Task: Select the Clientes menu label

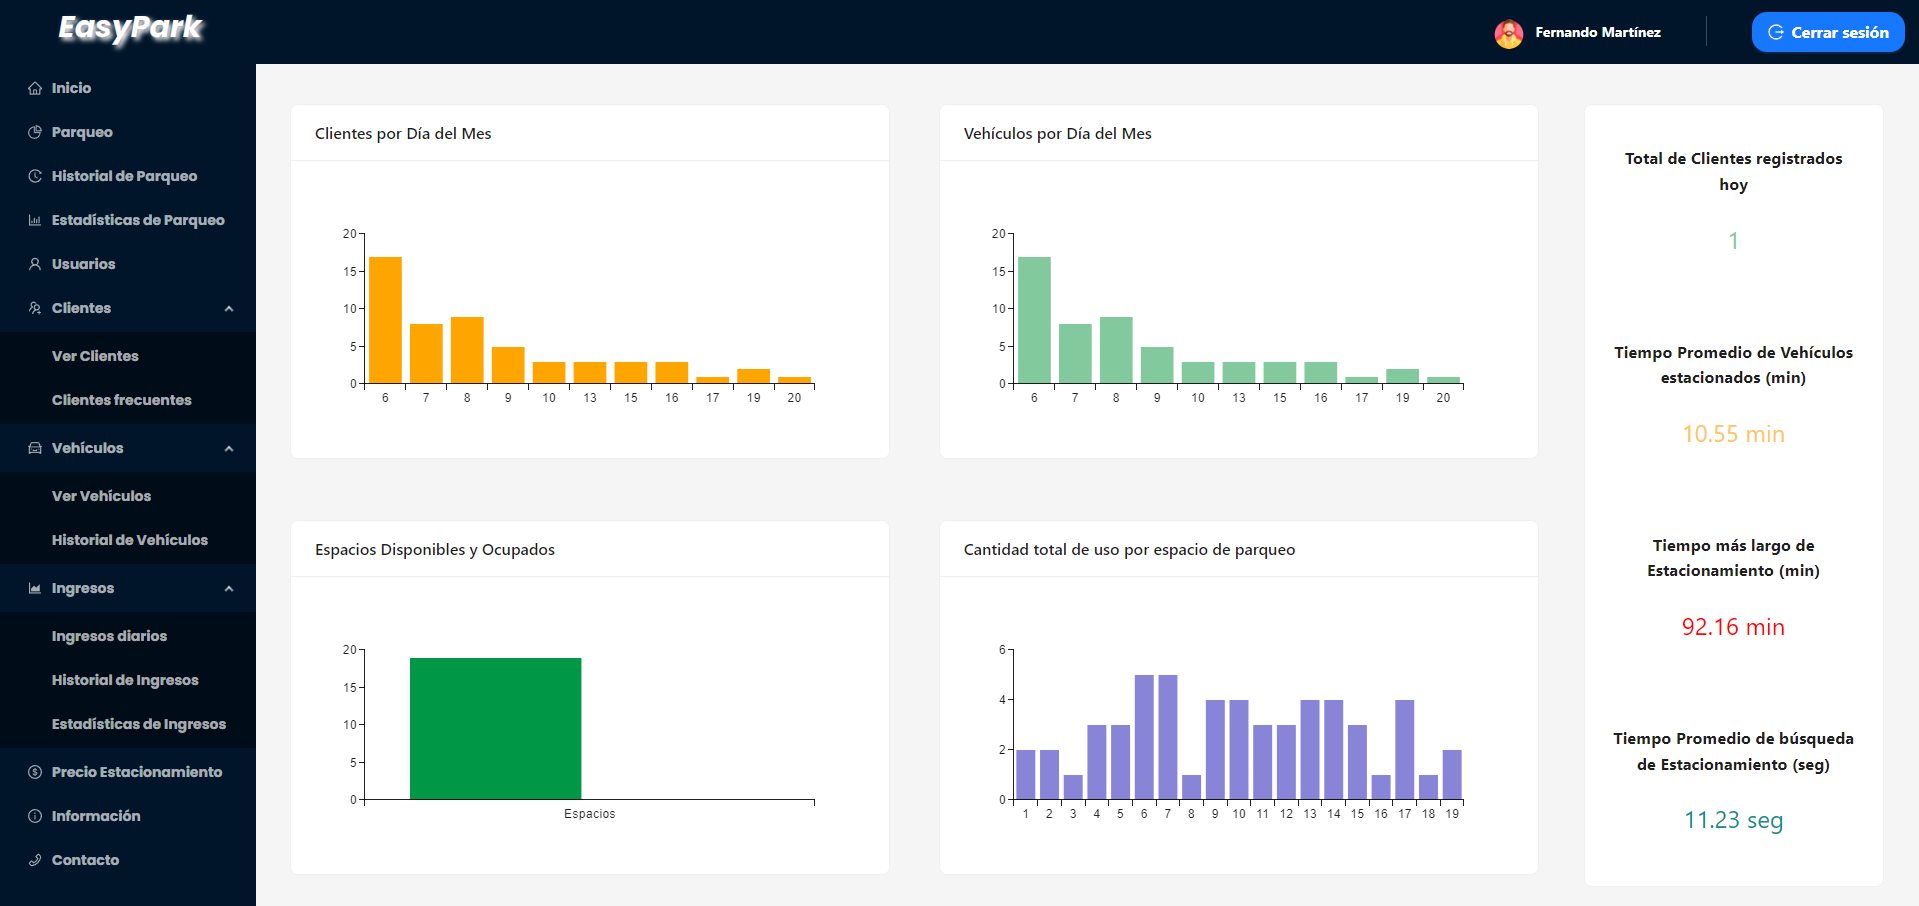Action: pos(81,308)
